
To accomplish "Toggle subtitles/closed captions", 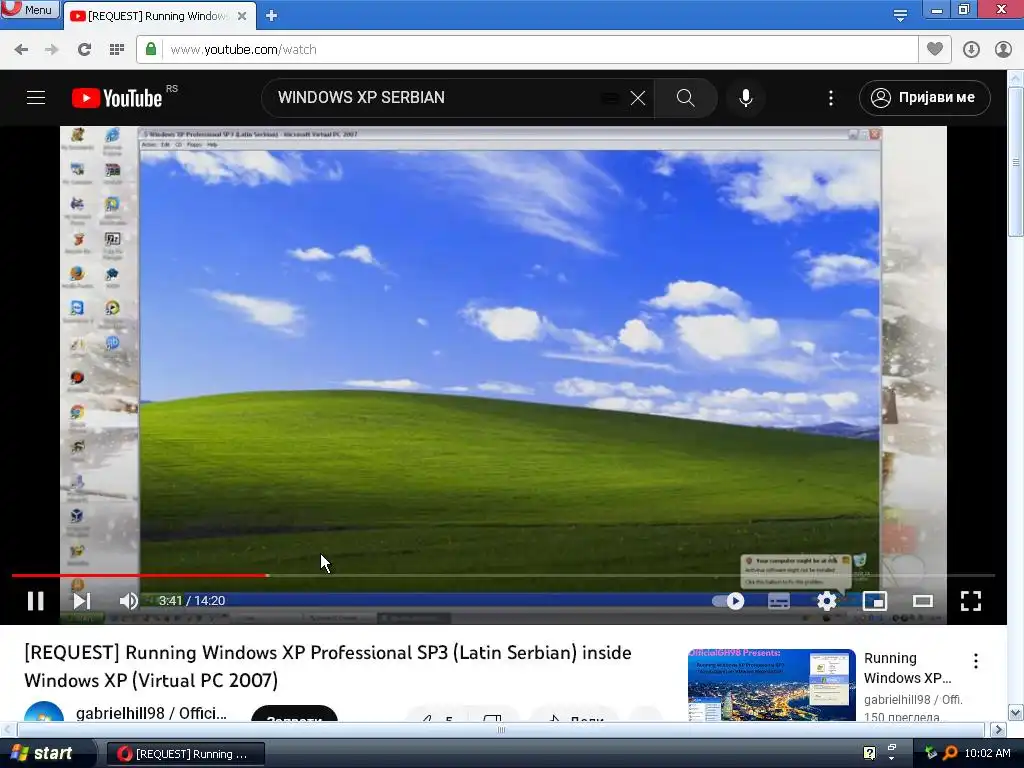I will pos(778,601).
